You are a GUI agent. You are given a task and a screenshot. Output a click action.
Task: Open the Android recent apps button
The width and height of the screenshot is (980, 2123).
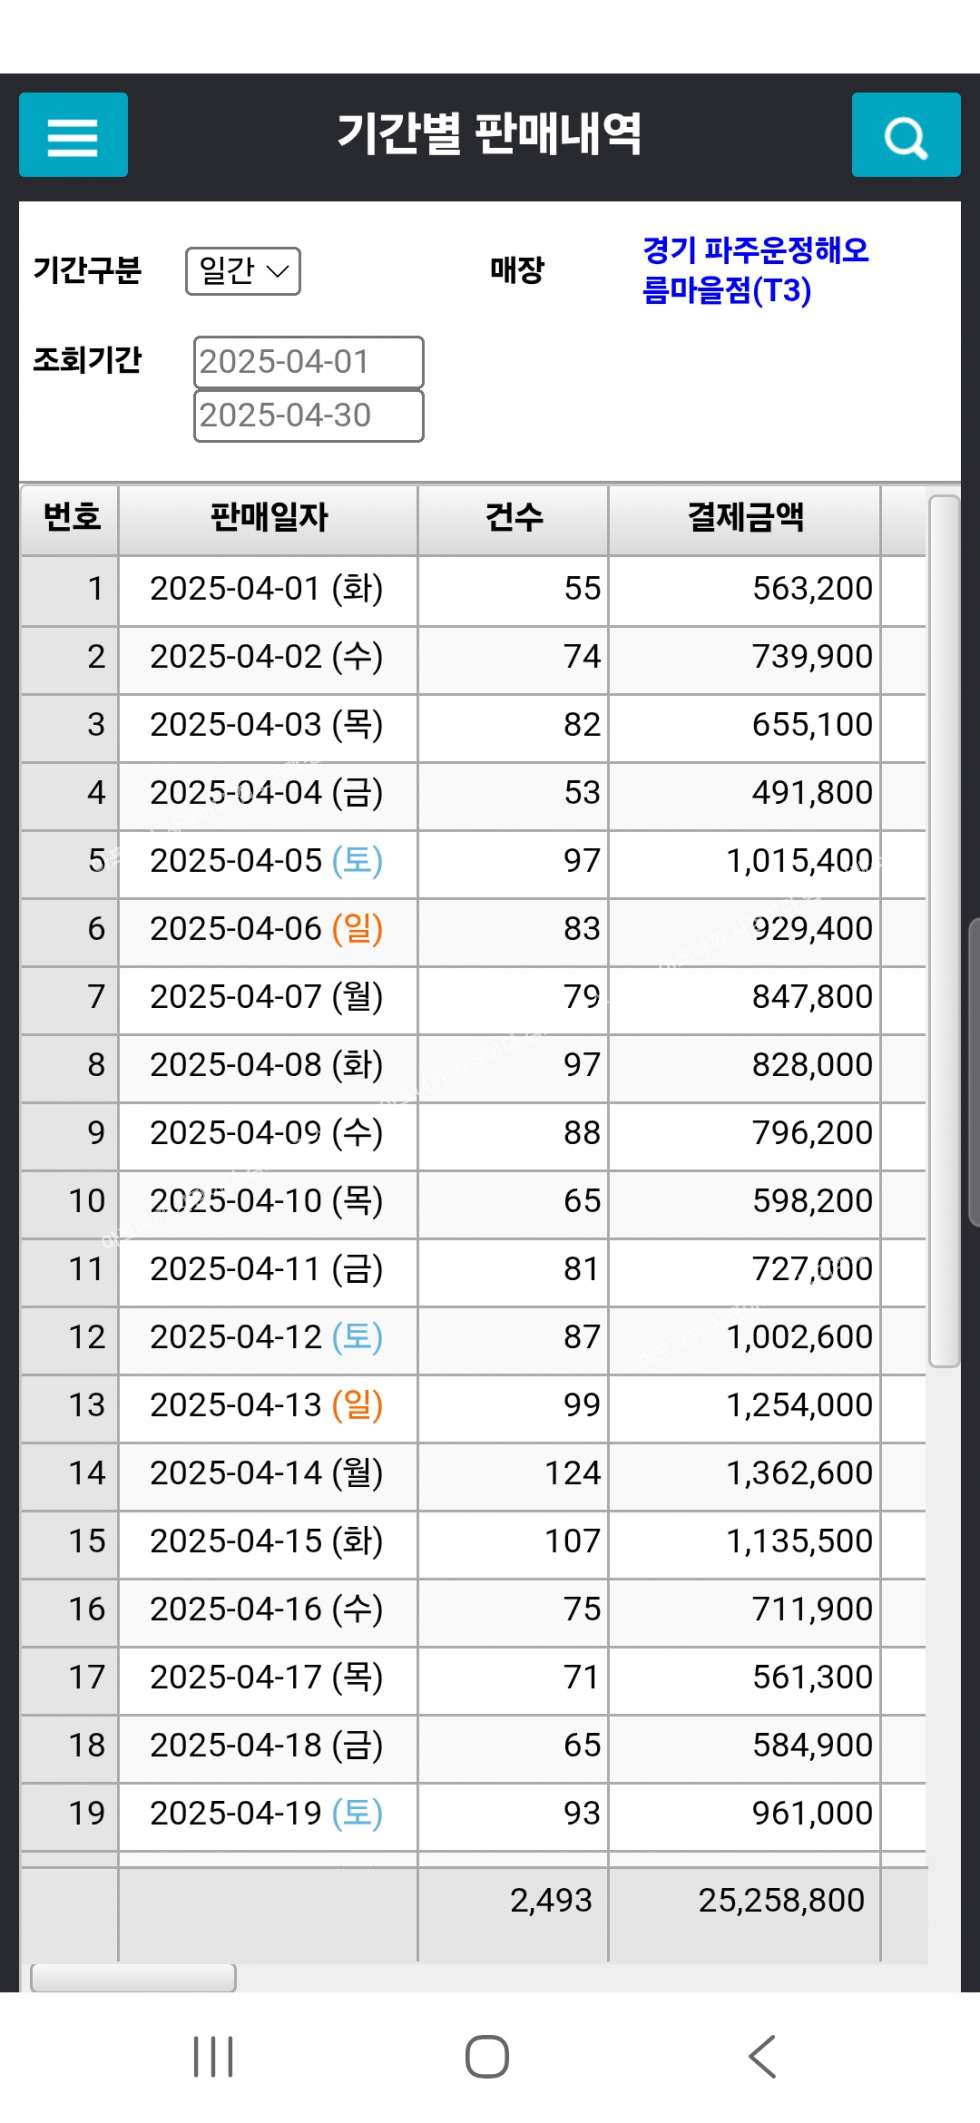click(213, 2057)
